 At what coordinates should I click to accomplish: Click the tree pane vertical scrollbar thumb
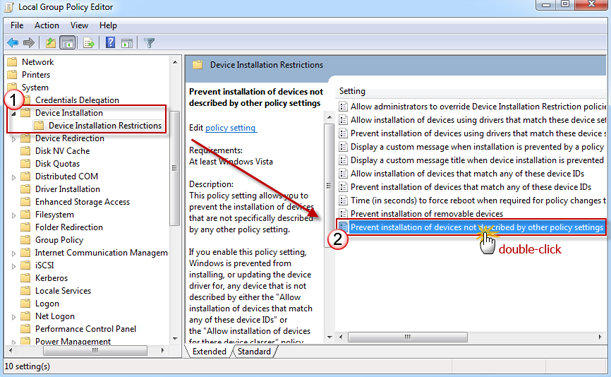[174, 168]
